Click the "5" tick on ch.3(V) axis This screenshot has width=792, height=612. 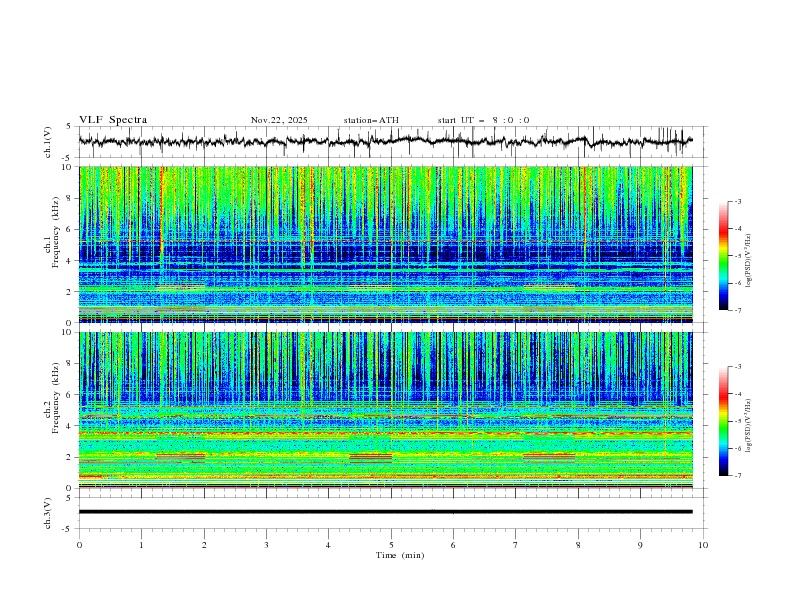[69, 498]
